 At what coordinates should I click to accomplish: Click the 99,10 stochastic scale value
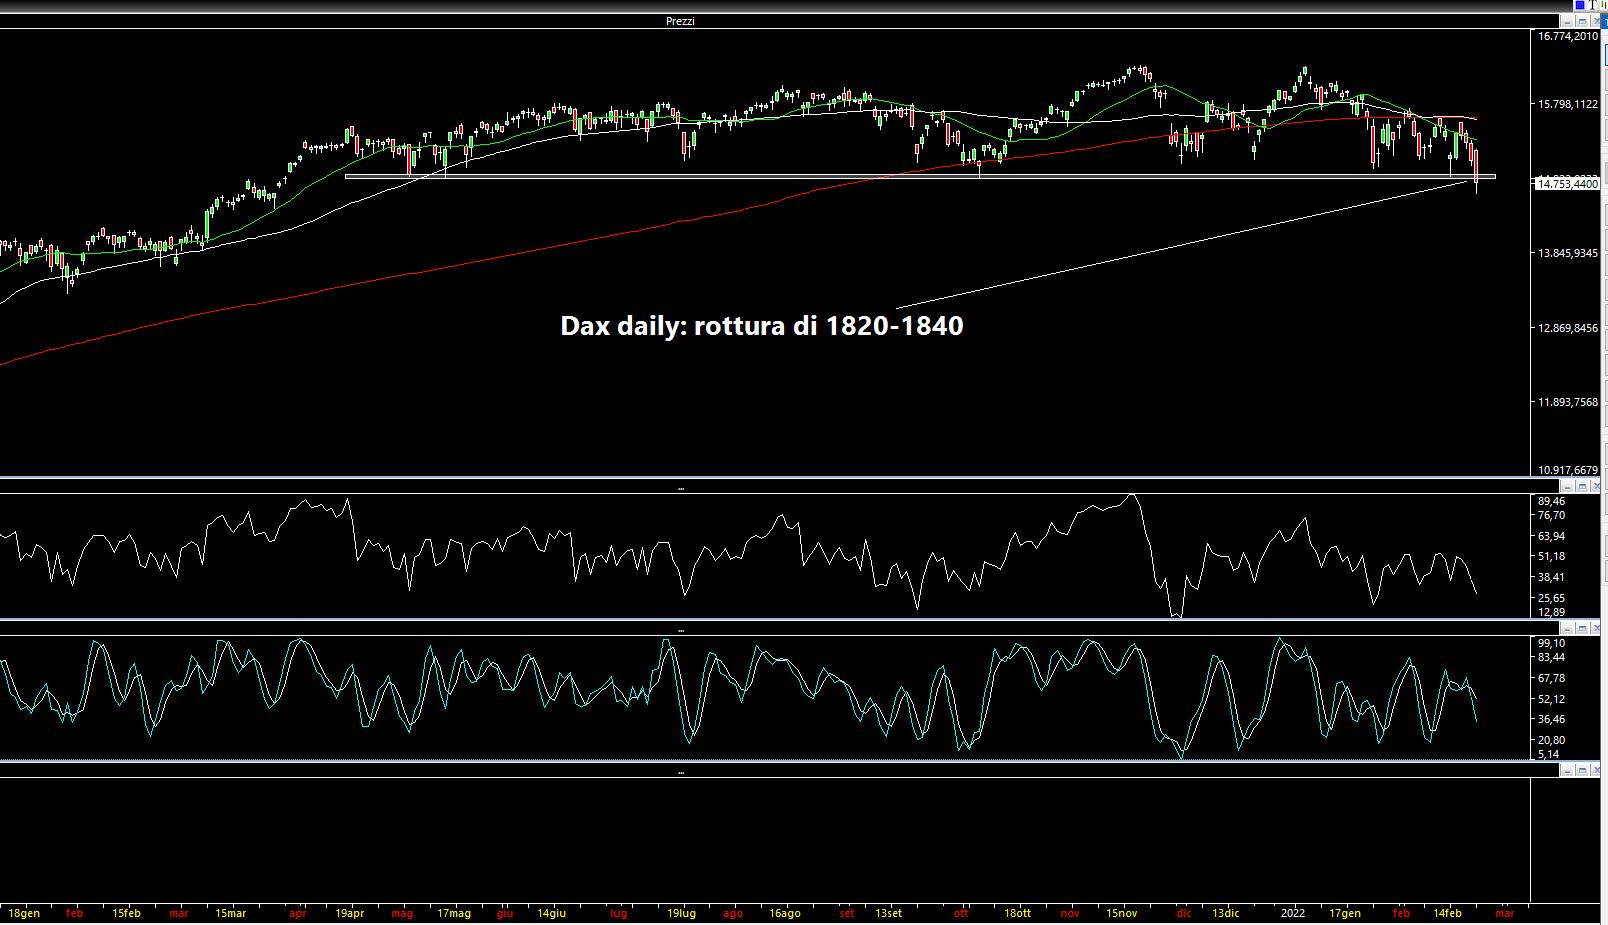pos(1552,643)
